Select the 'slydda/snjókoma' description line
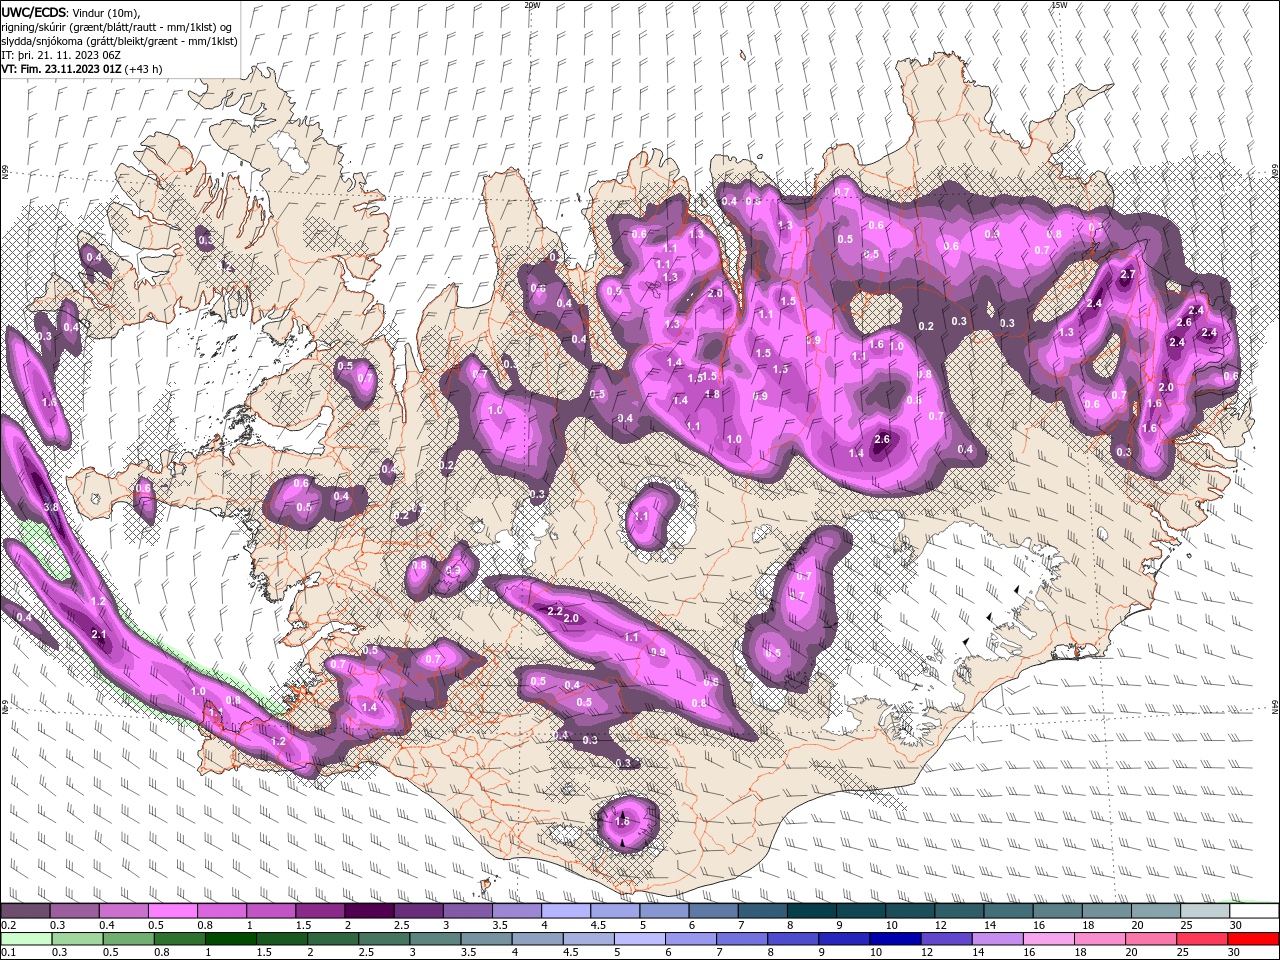The width and height of the screenshot is (1280, 960). [119, 41]
